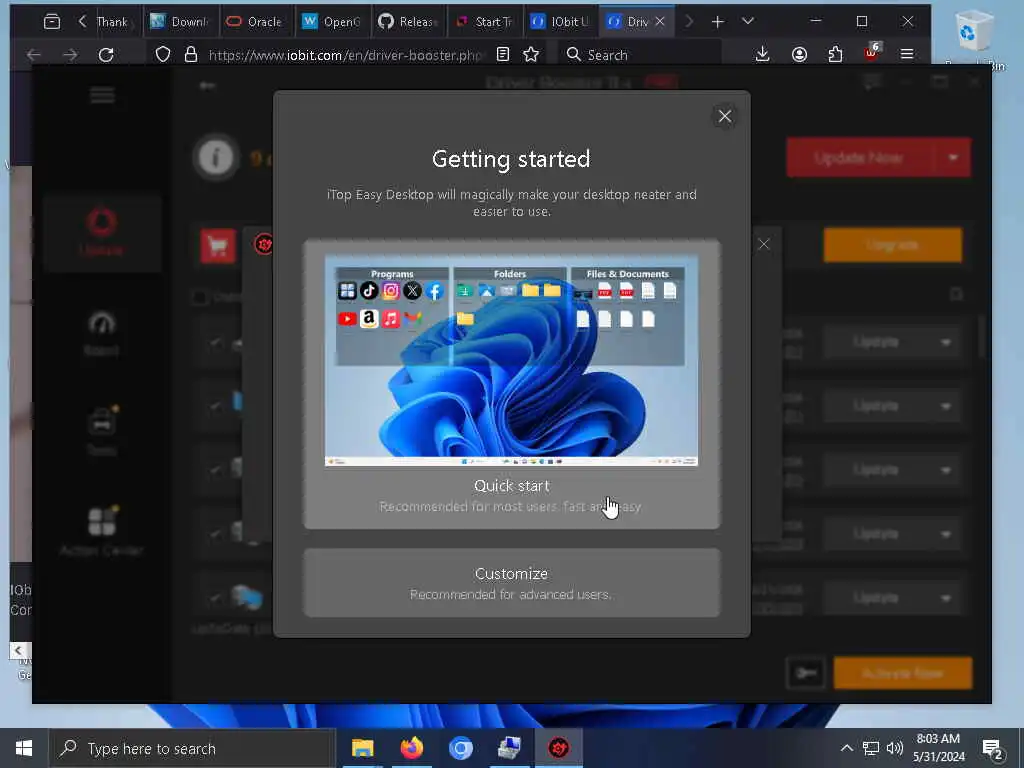Viewport: 1024px width, 768px height.
Task: Click the site security padlock icon
Action: [191, 54]
